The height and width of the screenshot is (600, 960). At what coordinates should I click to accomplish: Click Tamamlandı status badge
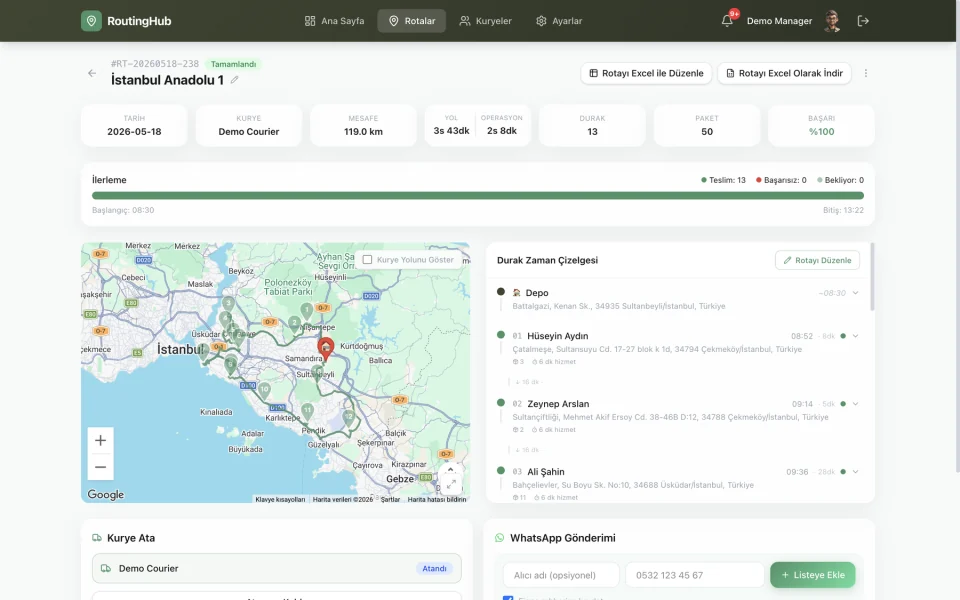(x=233, y=64)
